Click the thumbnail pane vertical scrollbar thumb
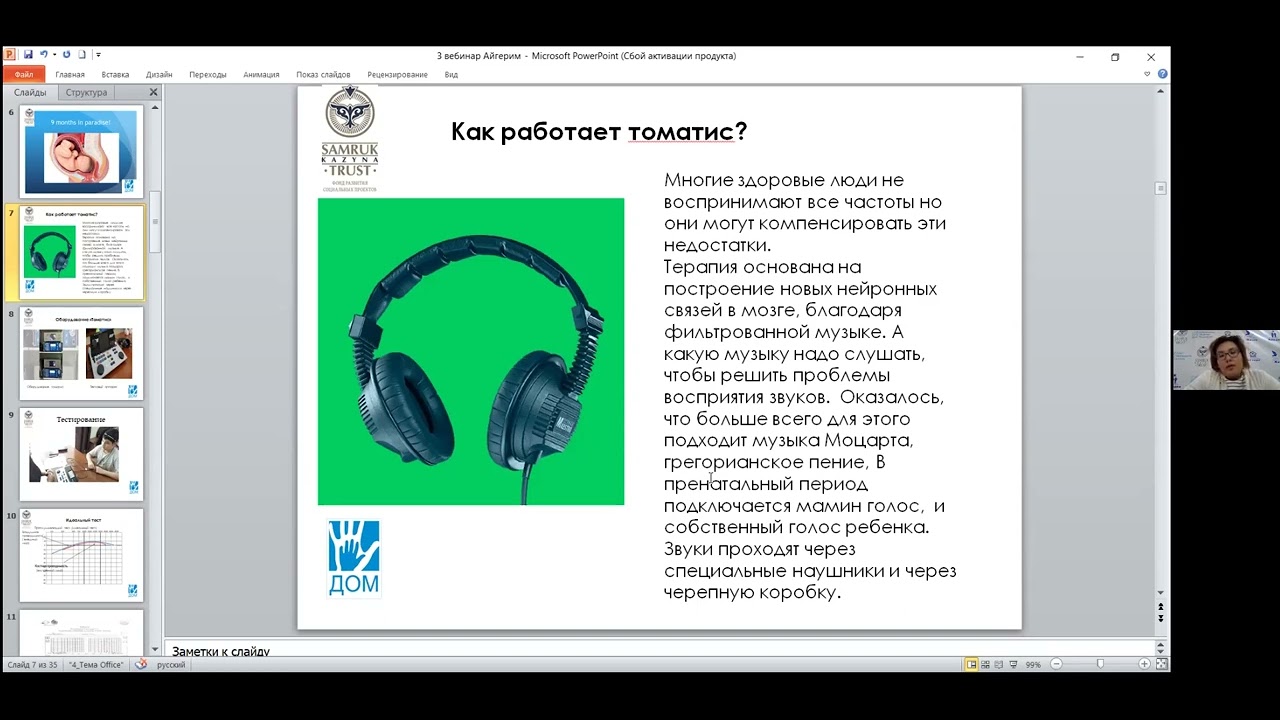Viewport: 1280px width, 720px height. [155, 222]
